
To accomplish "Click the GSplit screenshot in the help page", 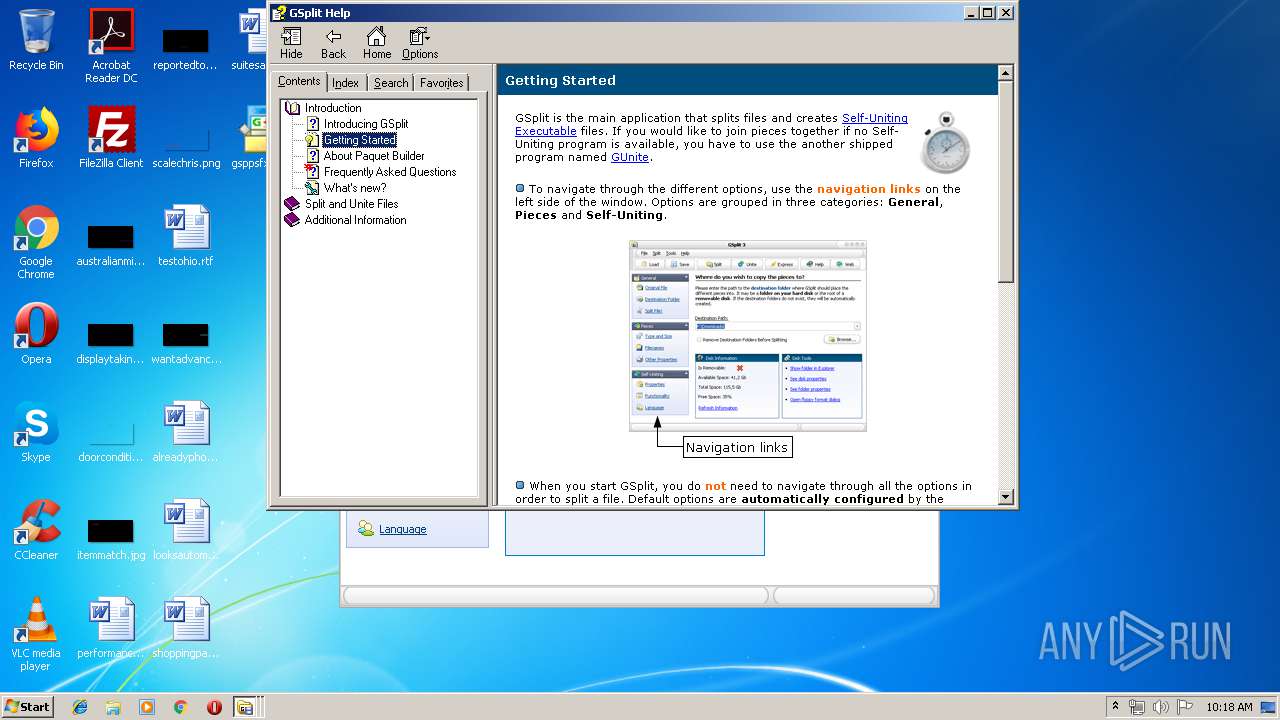I will 747,335.
